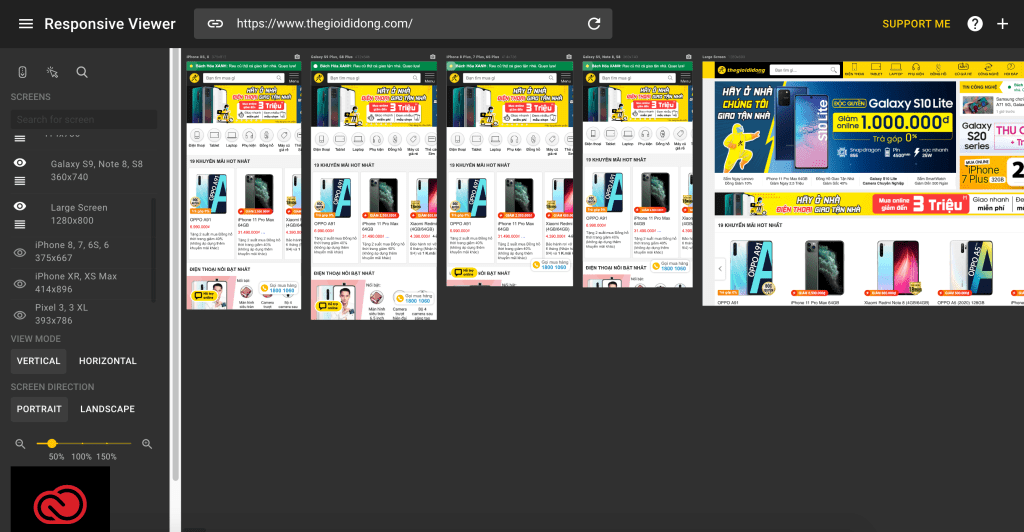Viewport: 1024px width, 532px height.
Task: Open the hamburger menu beside Responsive Viewer
Action: click(26, 24)
